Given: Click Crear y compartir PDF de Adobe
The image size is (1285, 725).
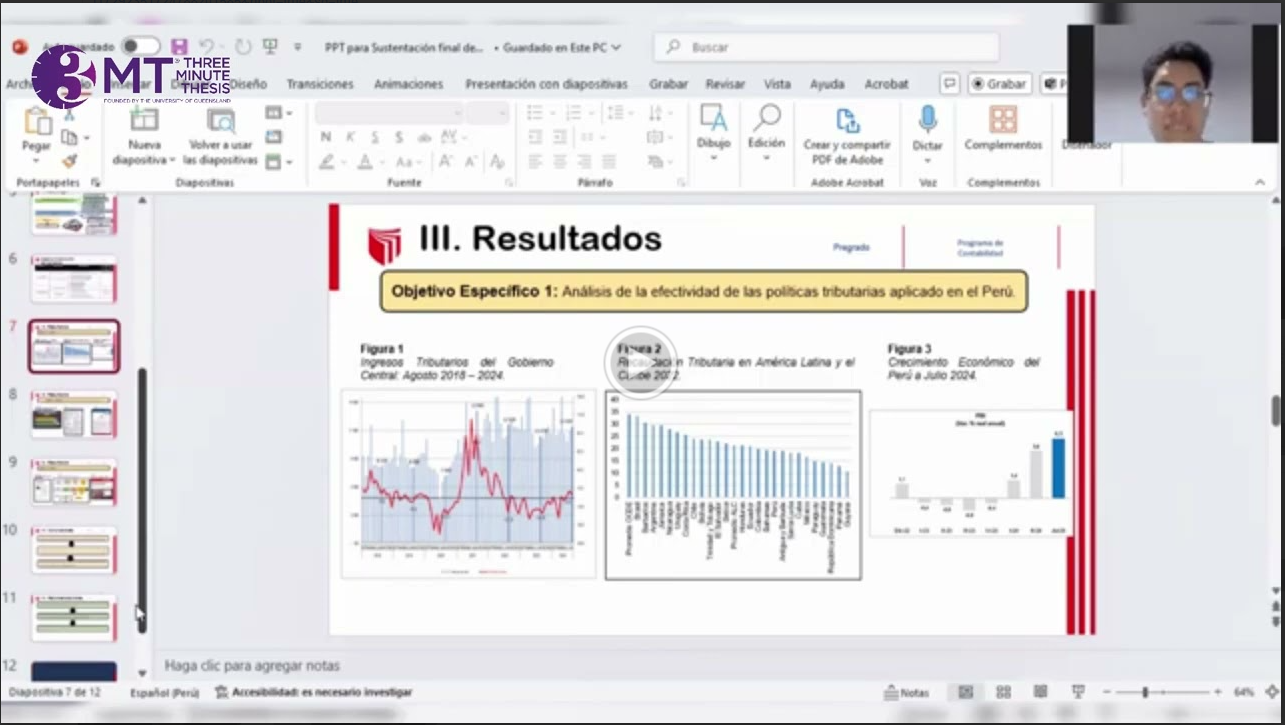Looking at the screenshot, I should point(847,123).
